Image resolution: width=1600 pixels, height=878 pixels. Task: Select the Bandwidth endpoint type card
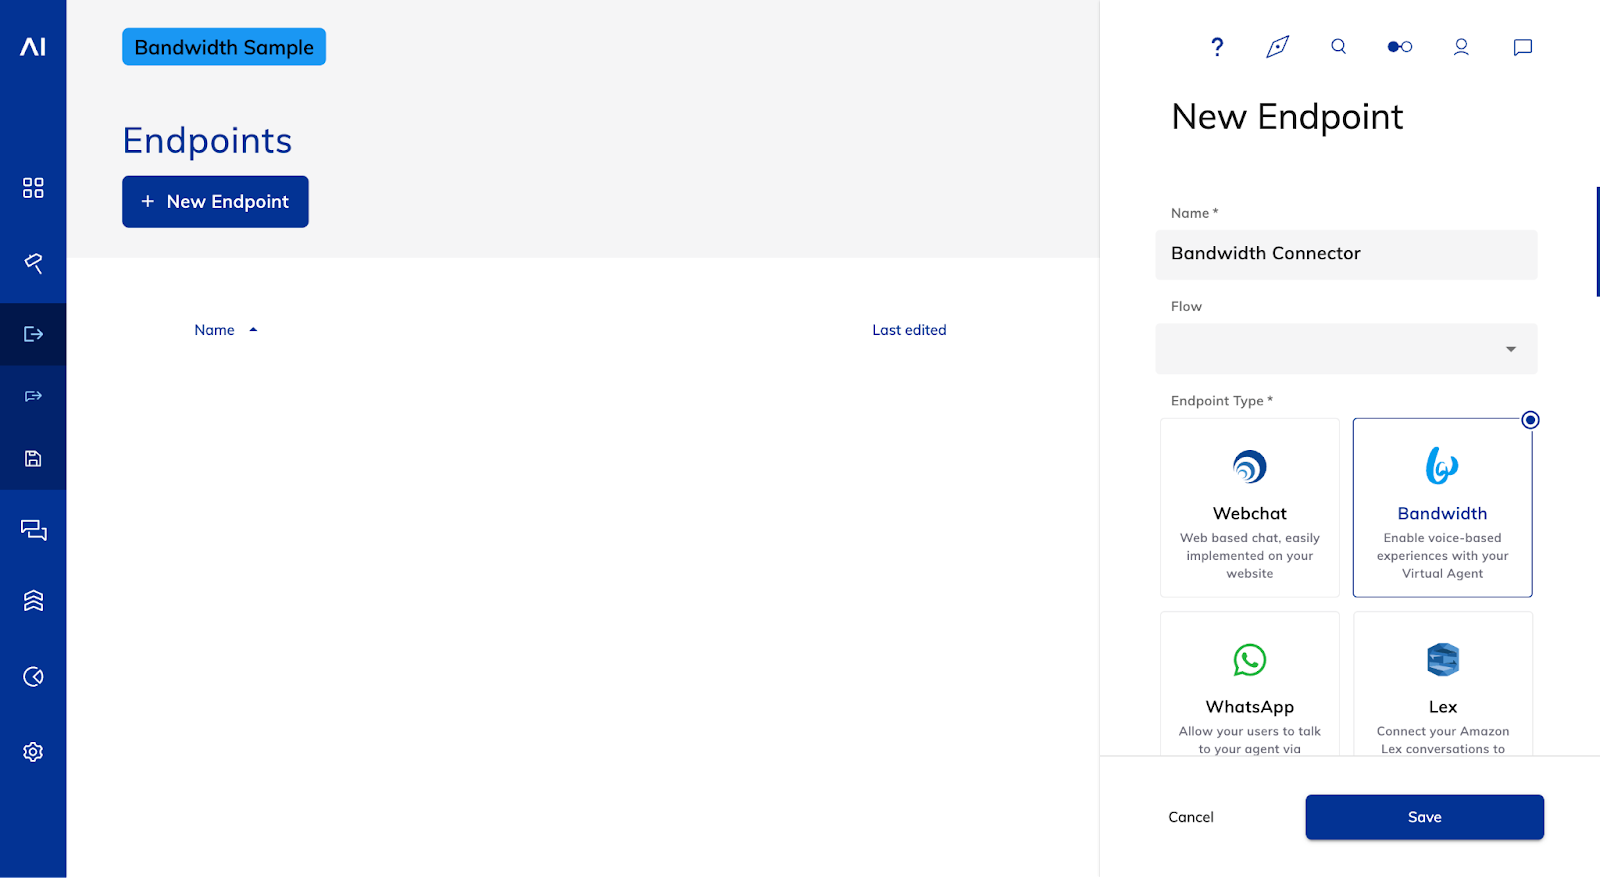[1442, 508]
